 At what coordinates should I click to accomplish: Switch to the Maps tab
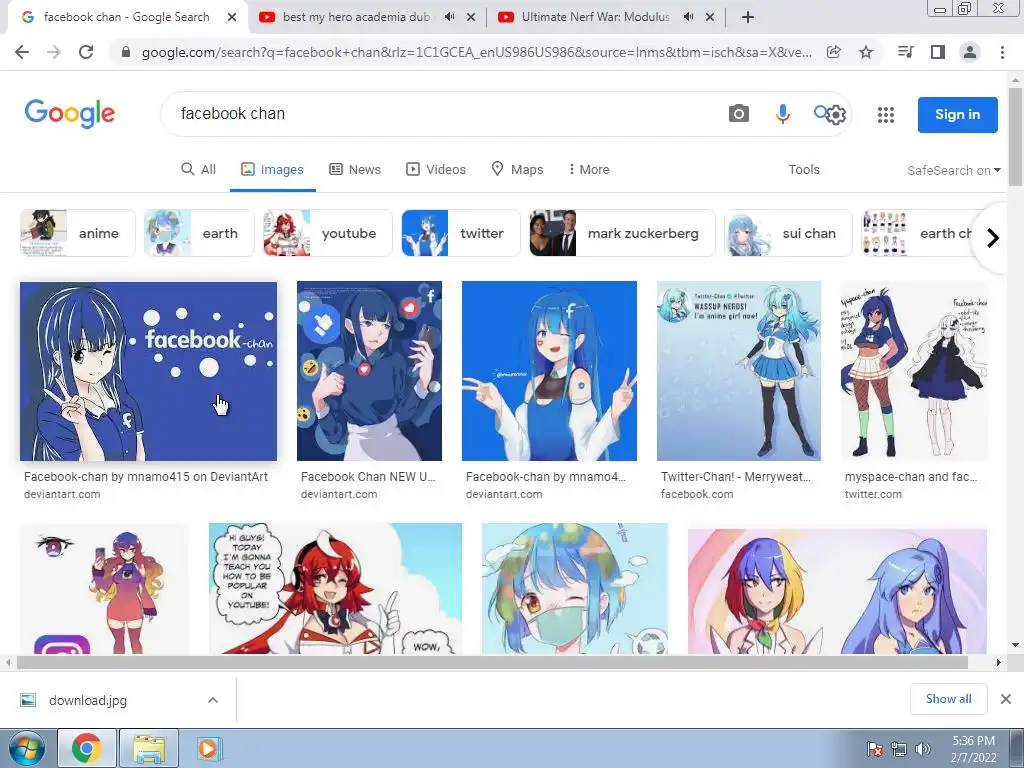pyautogui.click(x=517, y=169)
